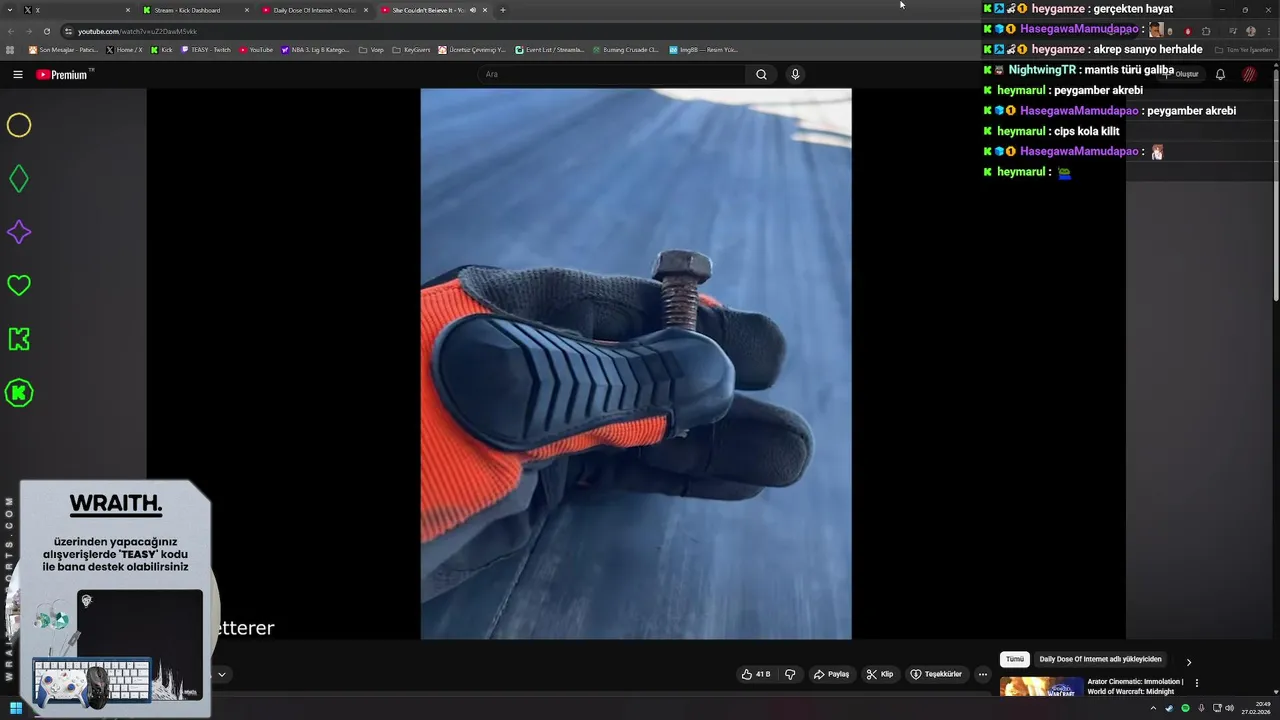Open the Son Mesajlar bookmark
The width and height of the screenshot is (1280, 720).
pyautogui.click(x=64, y=49)
